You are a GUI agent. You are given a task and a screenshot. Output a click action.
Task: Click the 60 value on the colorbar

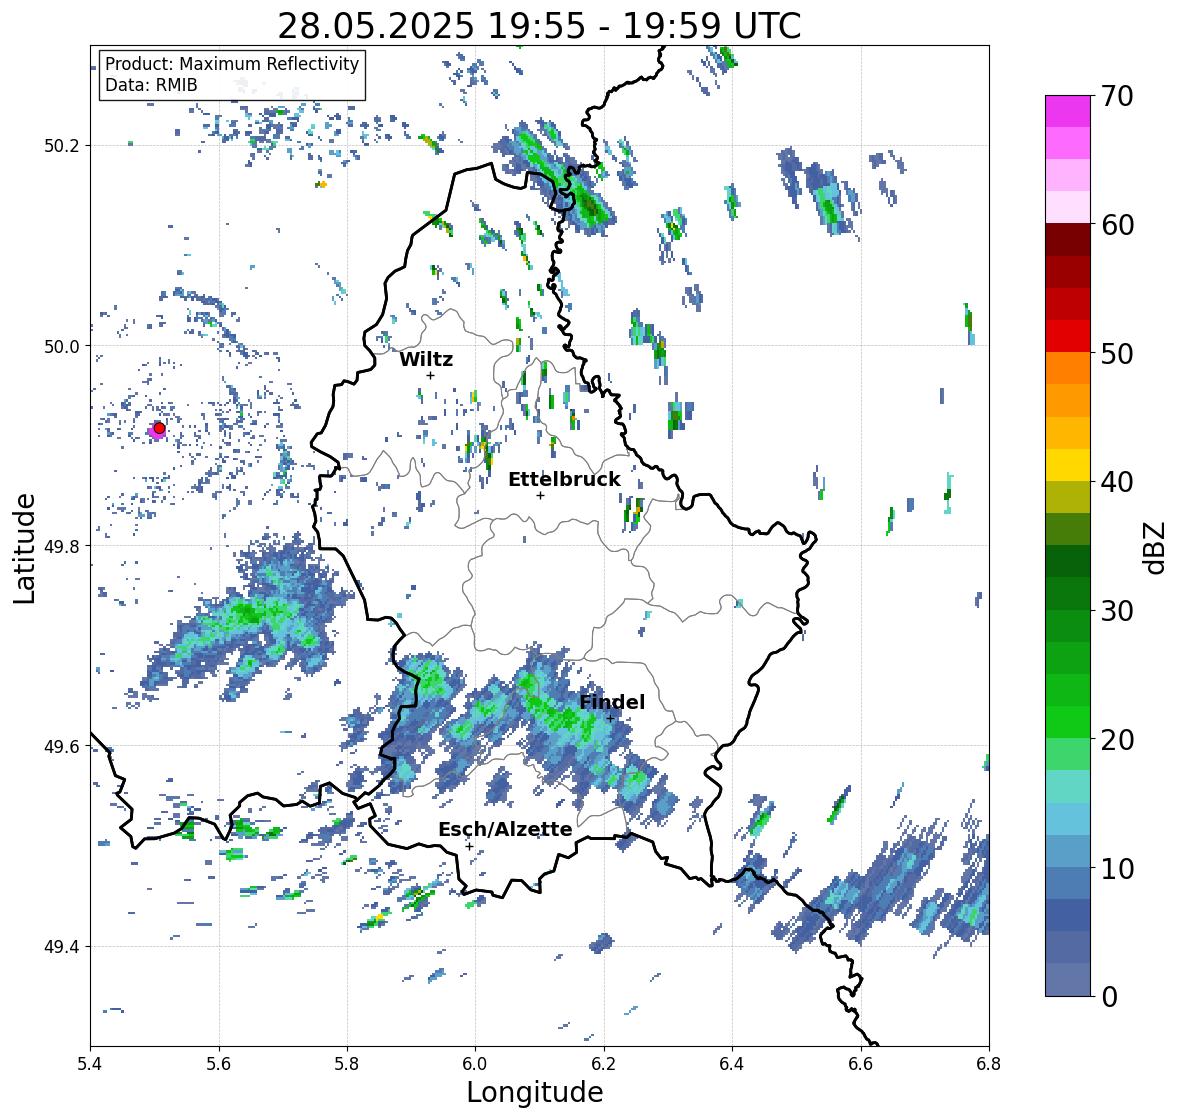click(1117, 225)
